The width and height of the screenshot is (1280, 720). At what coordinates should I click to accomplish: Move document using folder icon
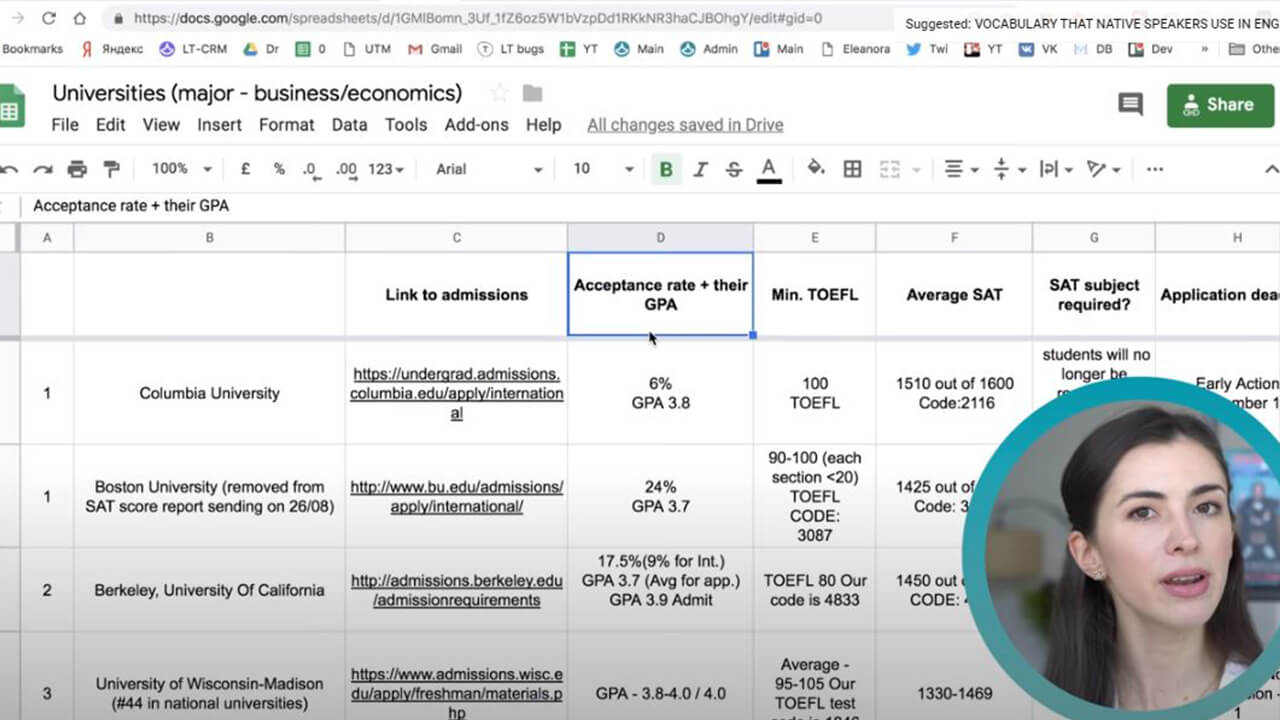(533, 93)
